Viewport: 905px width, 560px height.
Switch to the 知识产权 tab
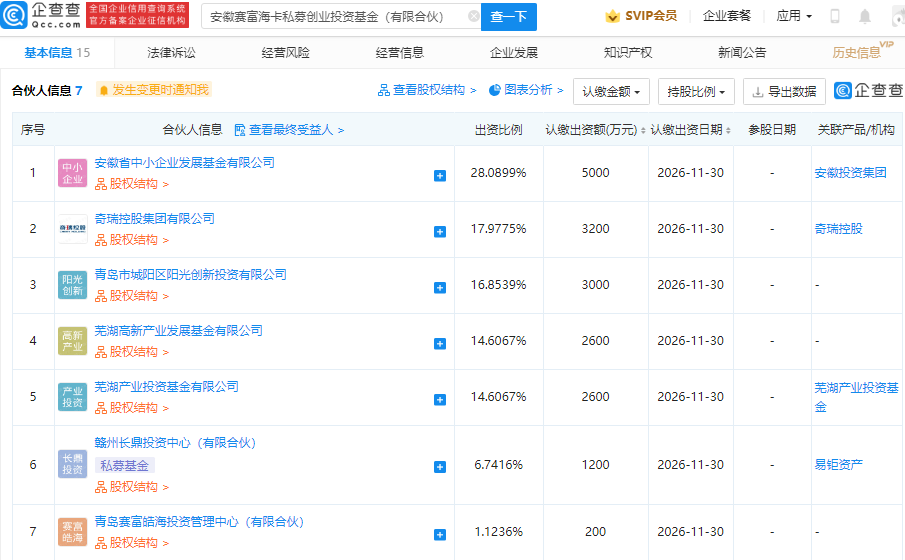[x=628, y=53]
